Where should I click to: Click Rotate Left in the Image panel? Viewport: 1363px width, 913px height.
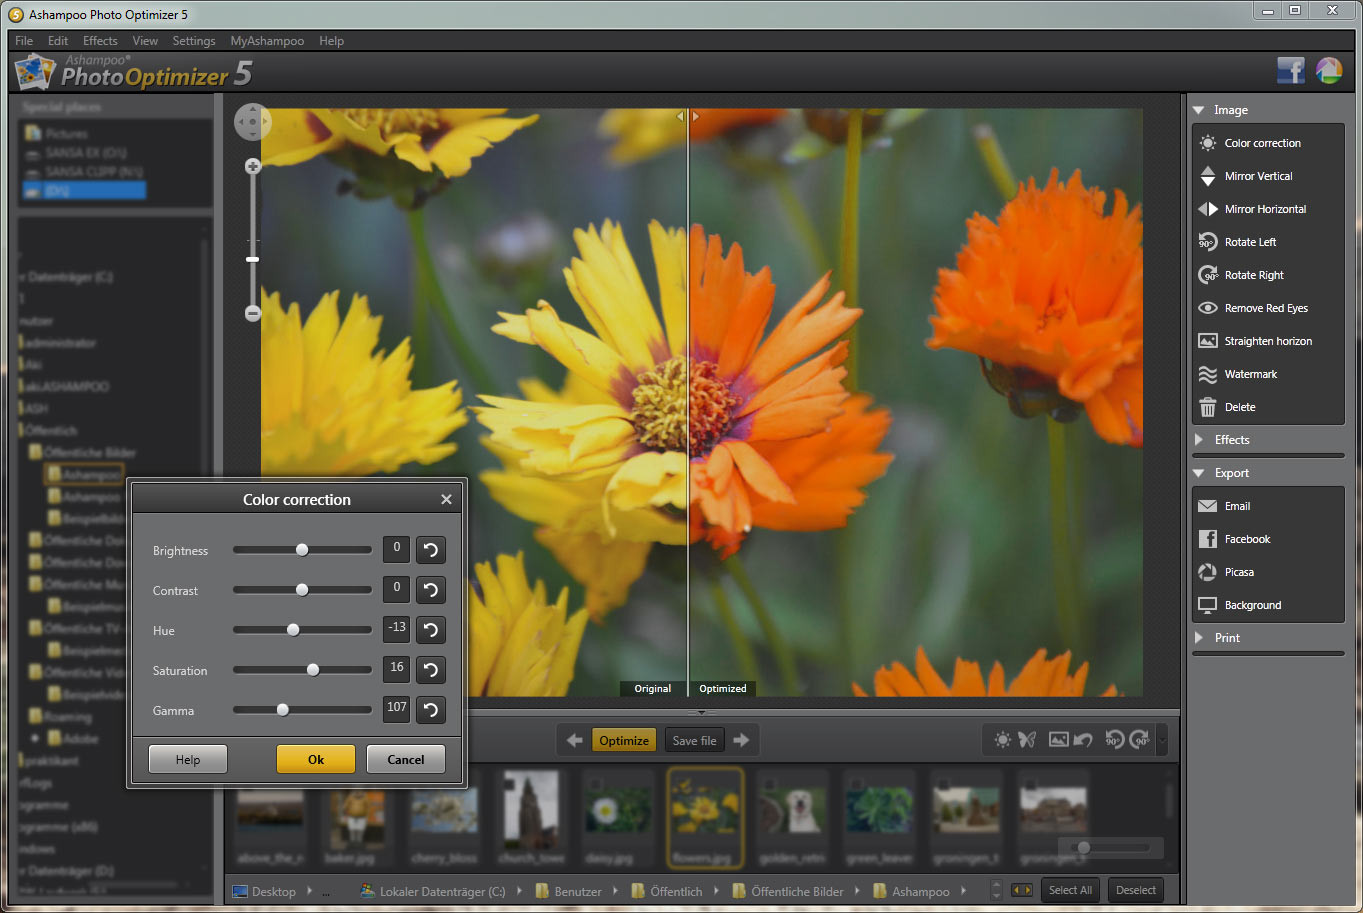pyautogui.click(x=1250, y=242)
